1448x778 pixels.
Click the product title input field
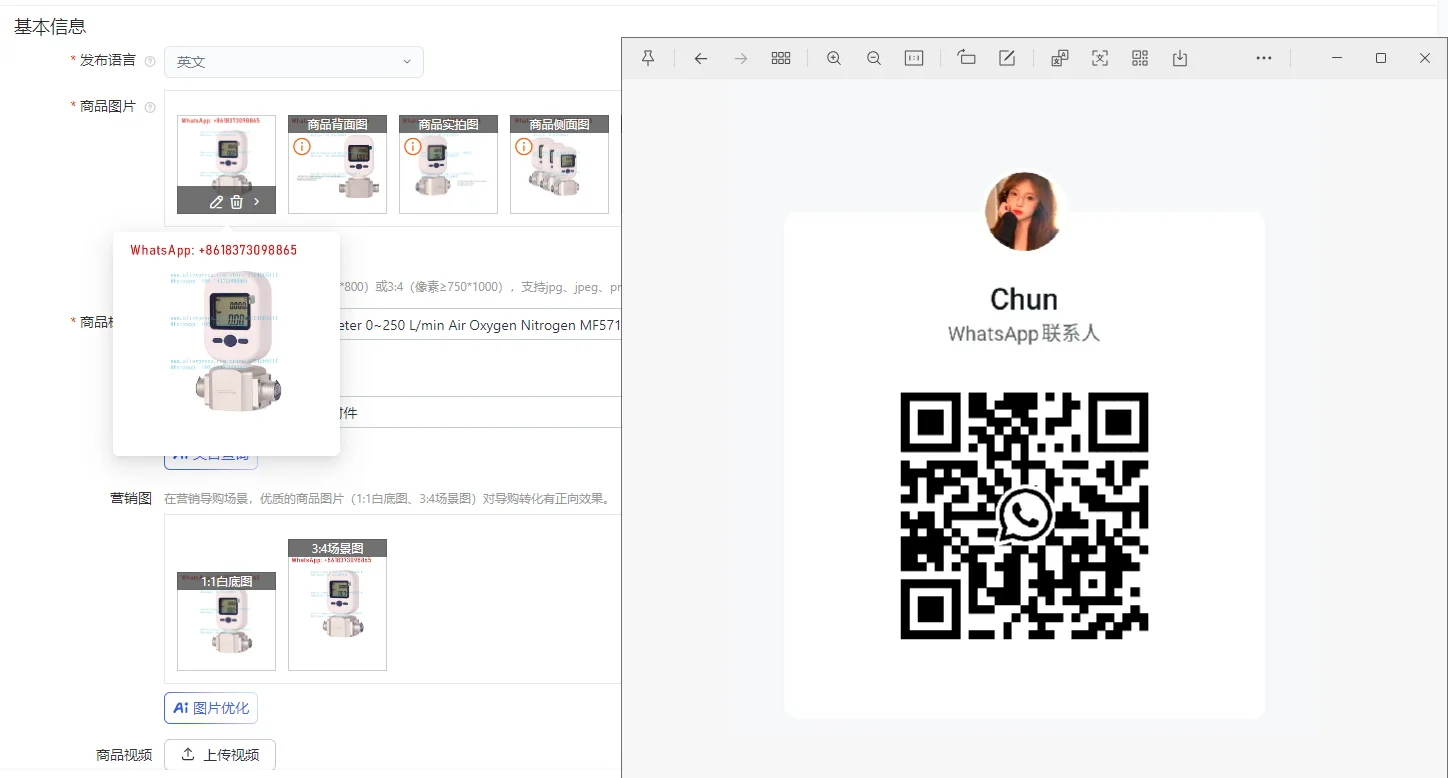click(481, 325)
